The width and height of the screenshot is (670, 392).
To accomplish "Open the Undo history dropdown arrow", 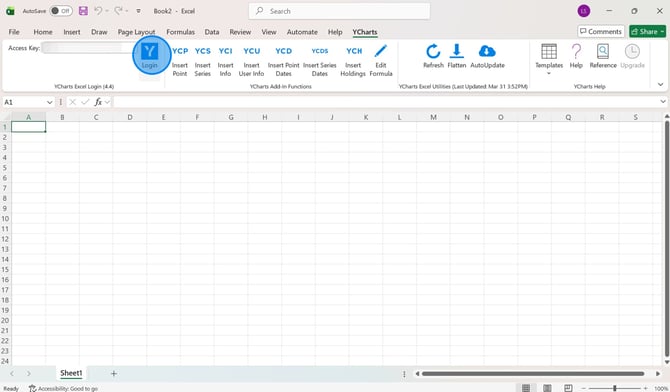I will [x=107, y=11].
